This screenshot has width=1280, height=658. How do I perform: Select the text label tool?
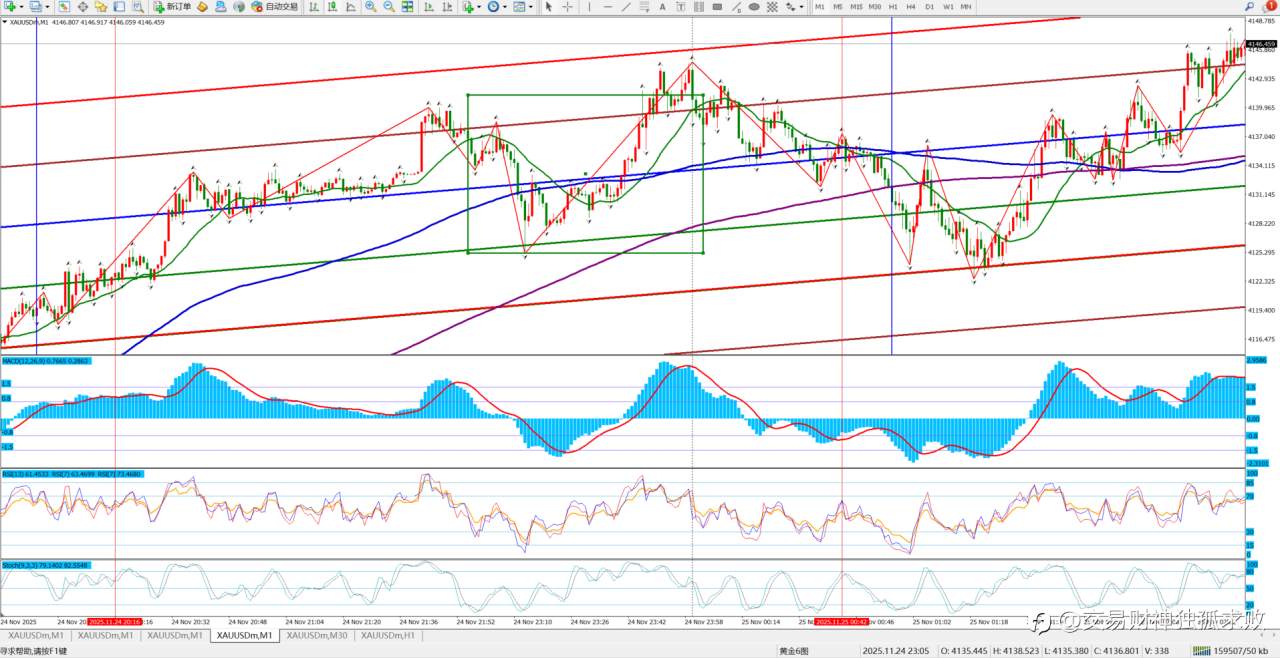[x=680, y=6]
